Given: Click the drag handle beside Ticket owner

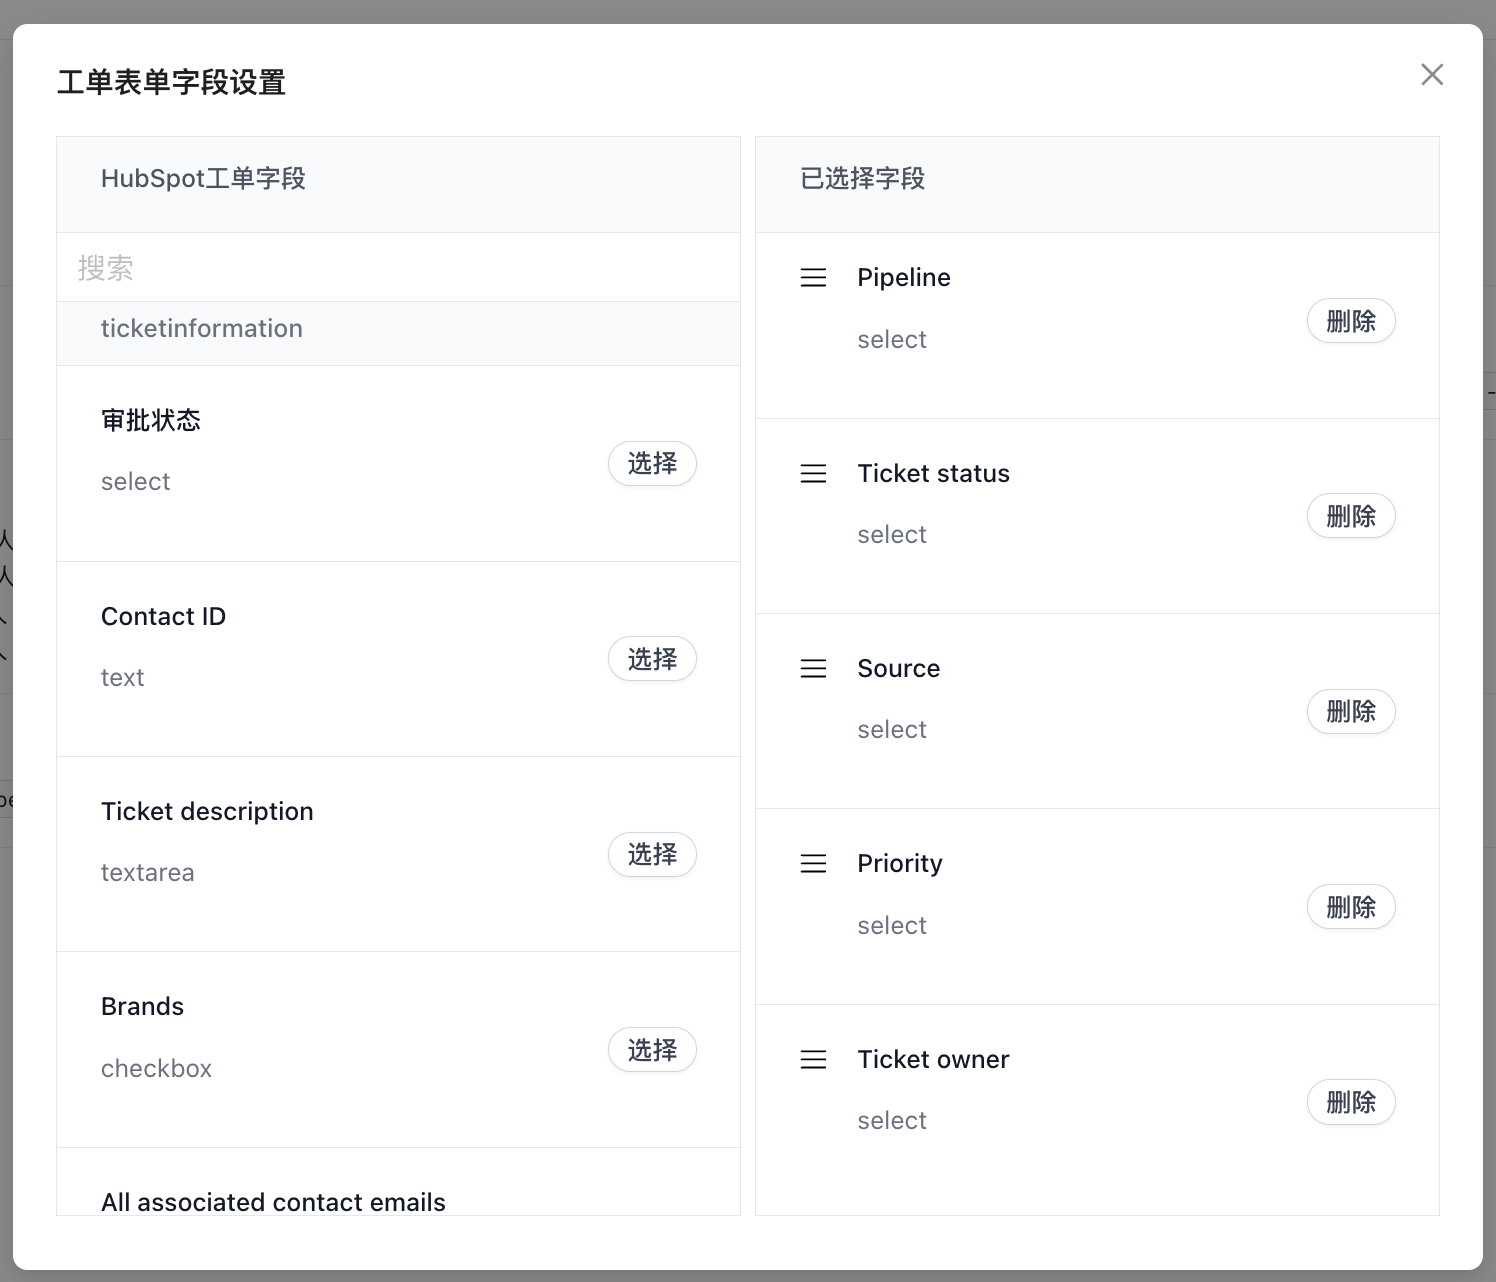Looking at the screenshot, I should pos(813,1059).
